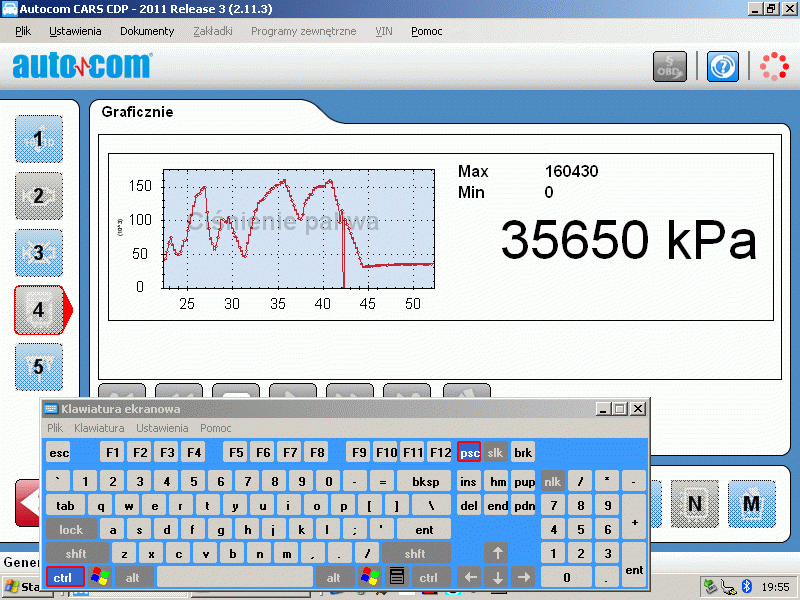This screenshot has width=800, height=600.
Task: Click the ent key next to apostrophe
Action: tap(424, 530)
